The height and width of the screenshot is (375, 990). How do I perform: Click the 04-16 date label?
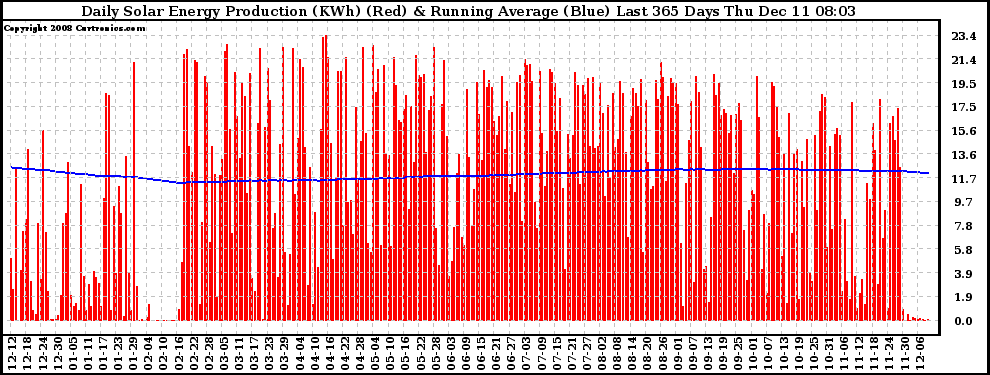click(330, 353)
